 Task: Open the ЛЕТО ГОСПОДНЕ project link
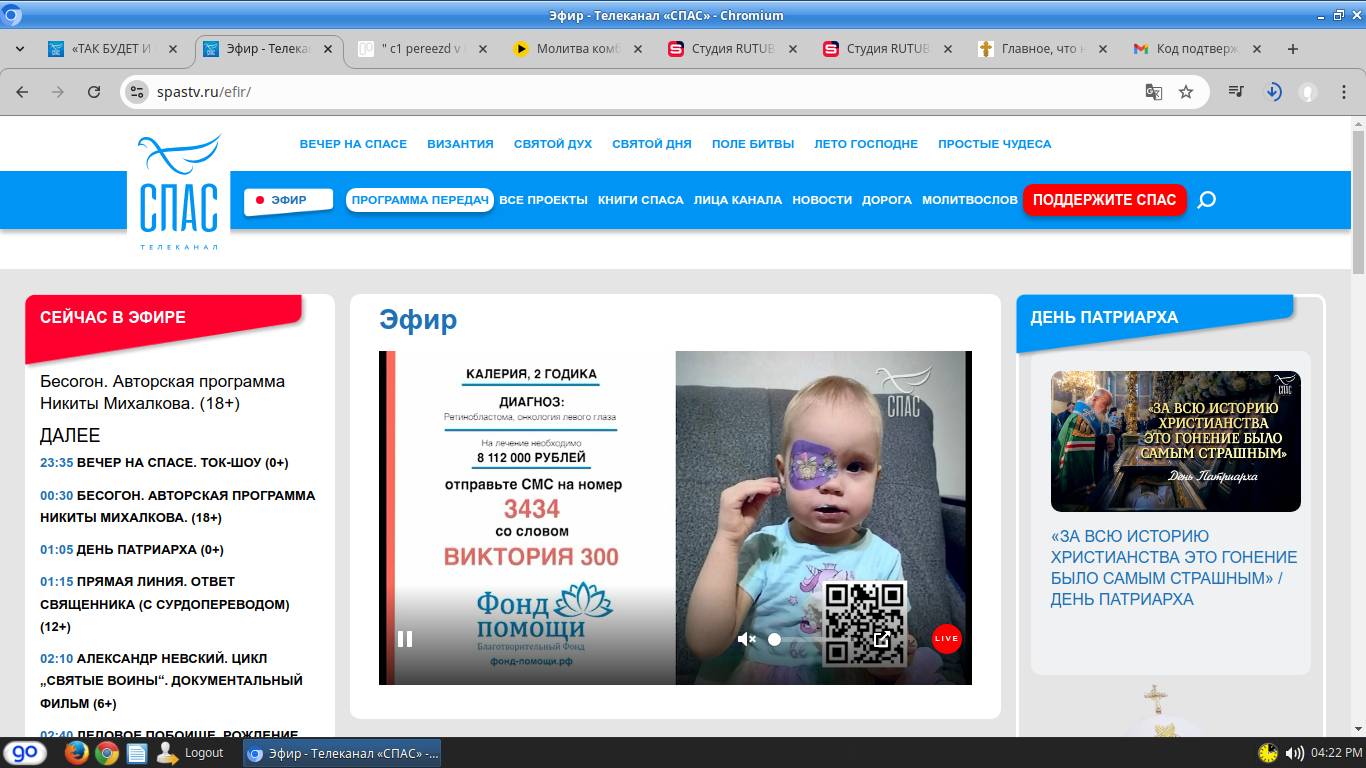click(866, 144)
